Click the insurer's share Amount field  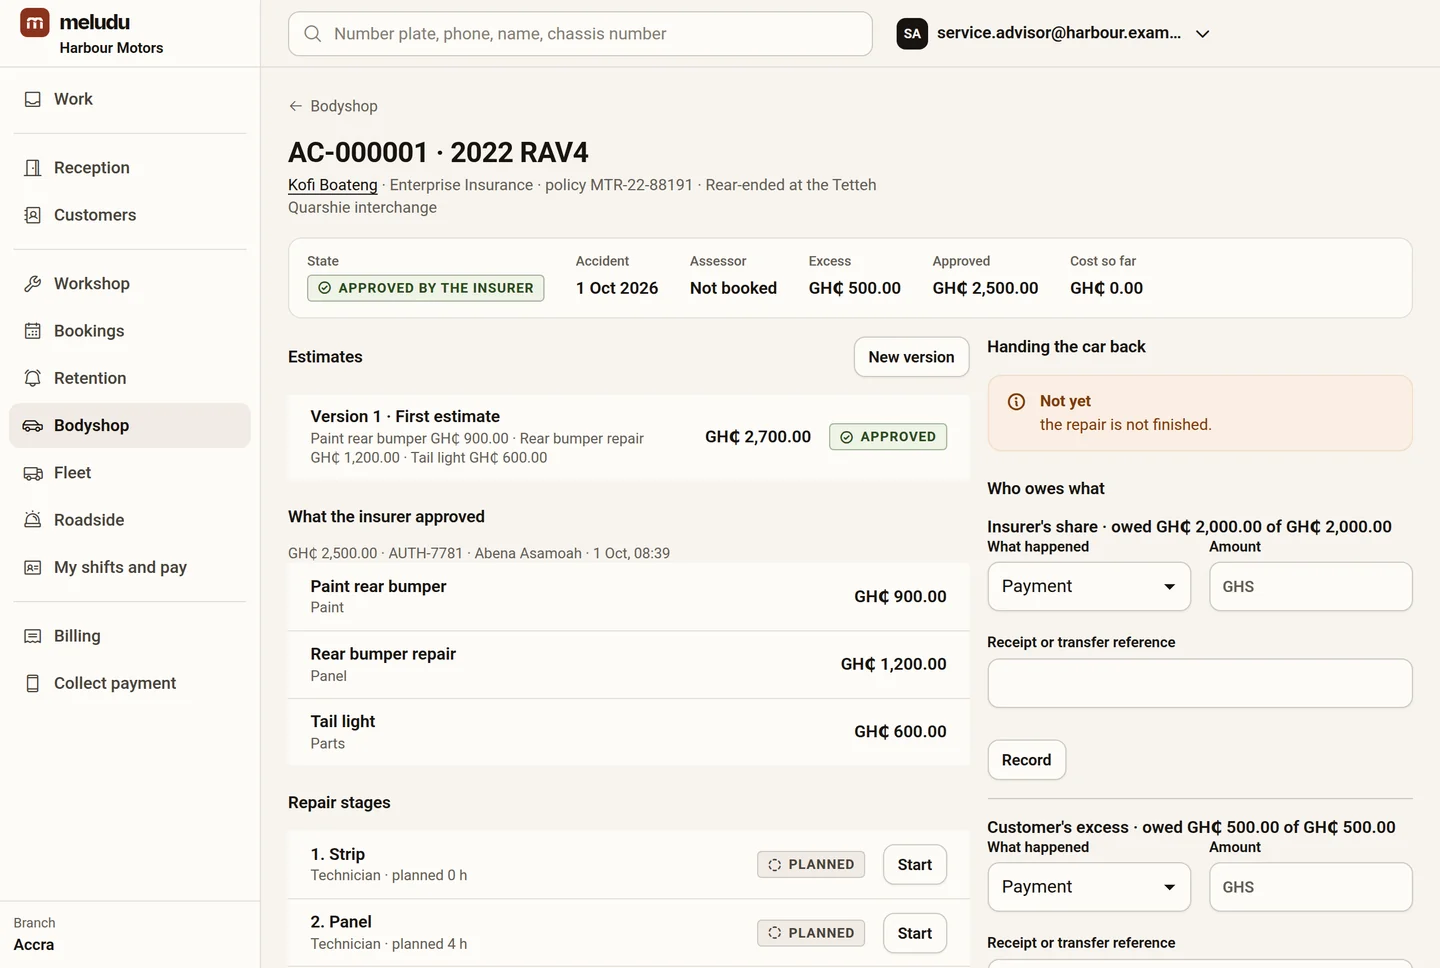coord(1311,587)
